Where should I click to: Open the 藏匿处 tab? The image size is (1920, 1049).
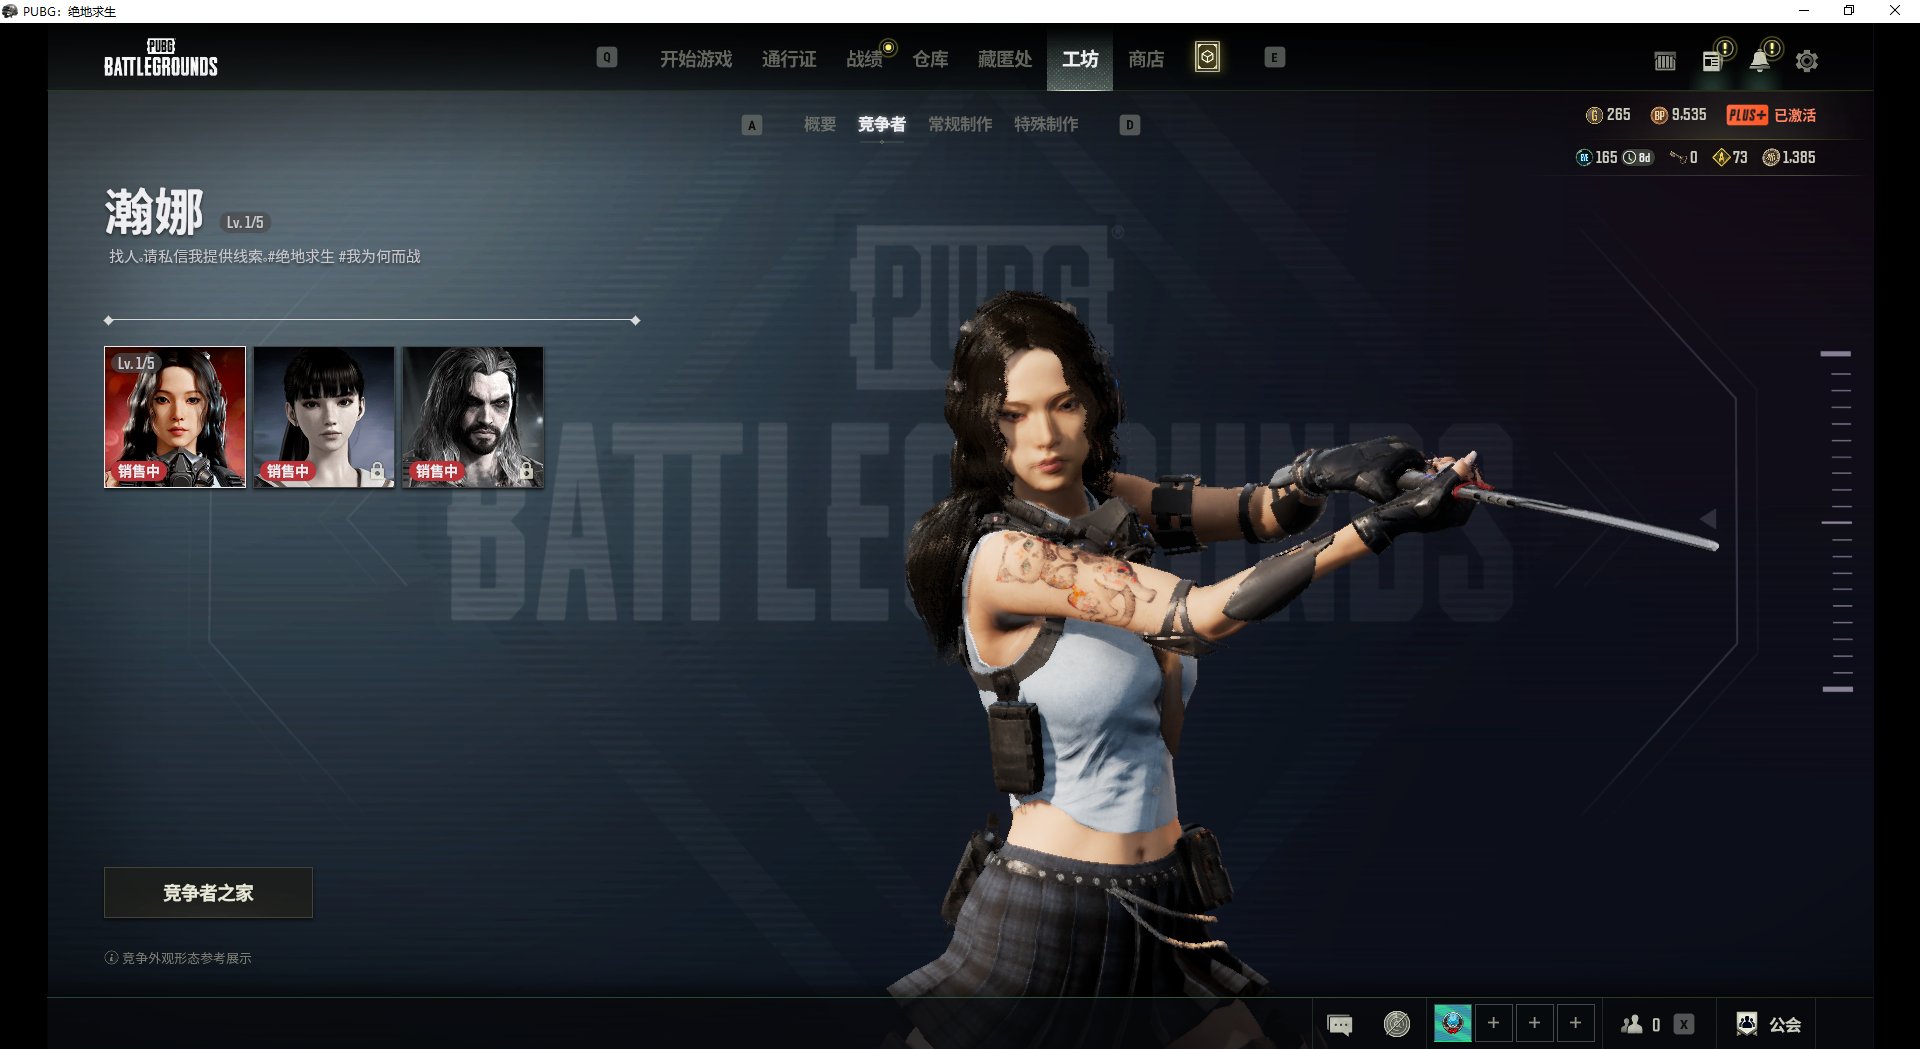point(1004,59)
